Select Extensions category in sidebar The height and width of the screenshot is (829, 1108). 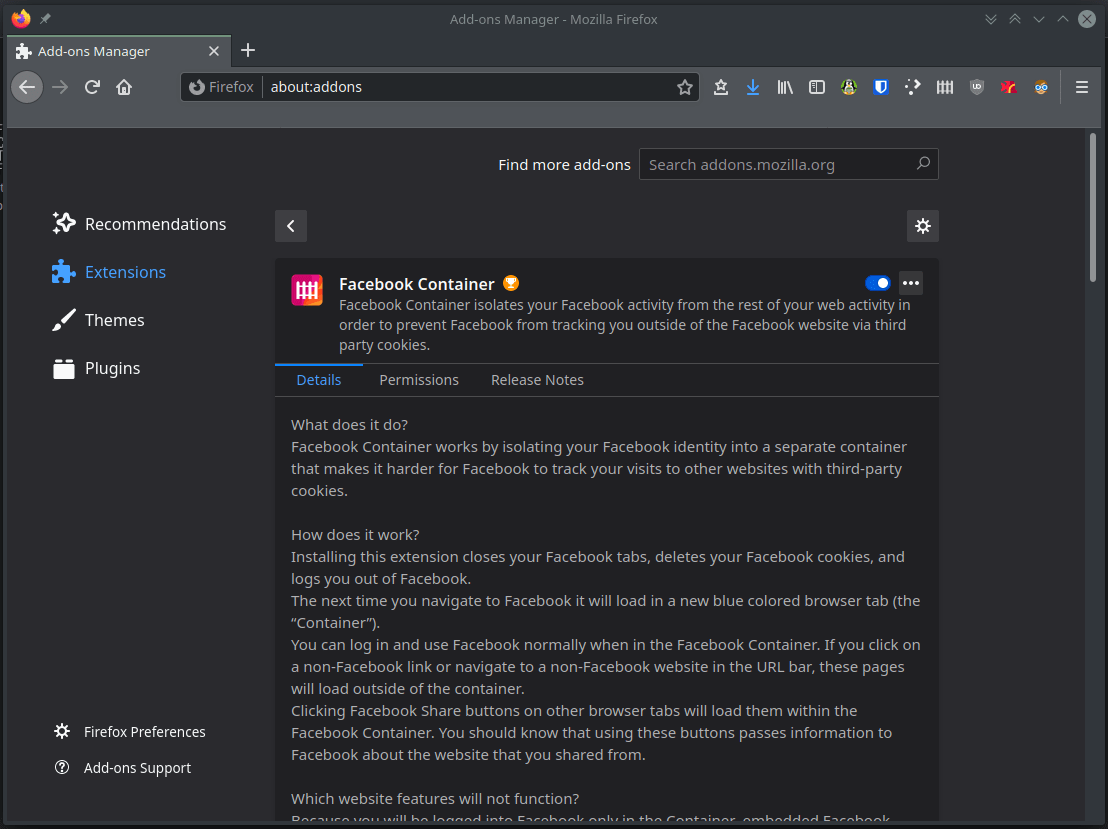click(x=110, y=272)
